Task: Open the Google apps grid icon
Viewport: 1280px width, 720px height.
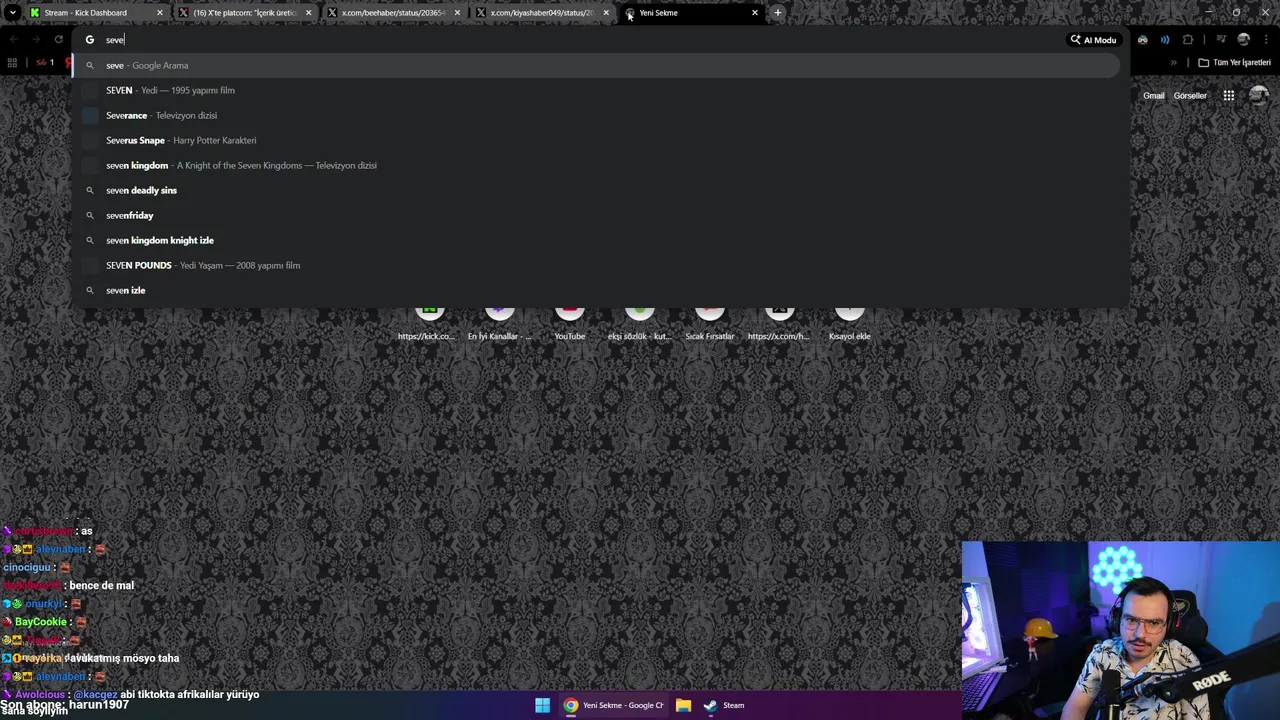Action: 1228,96
